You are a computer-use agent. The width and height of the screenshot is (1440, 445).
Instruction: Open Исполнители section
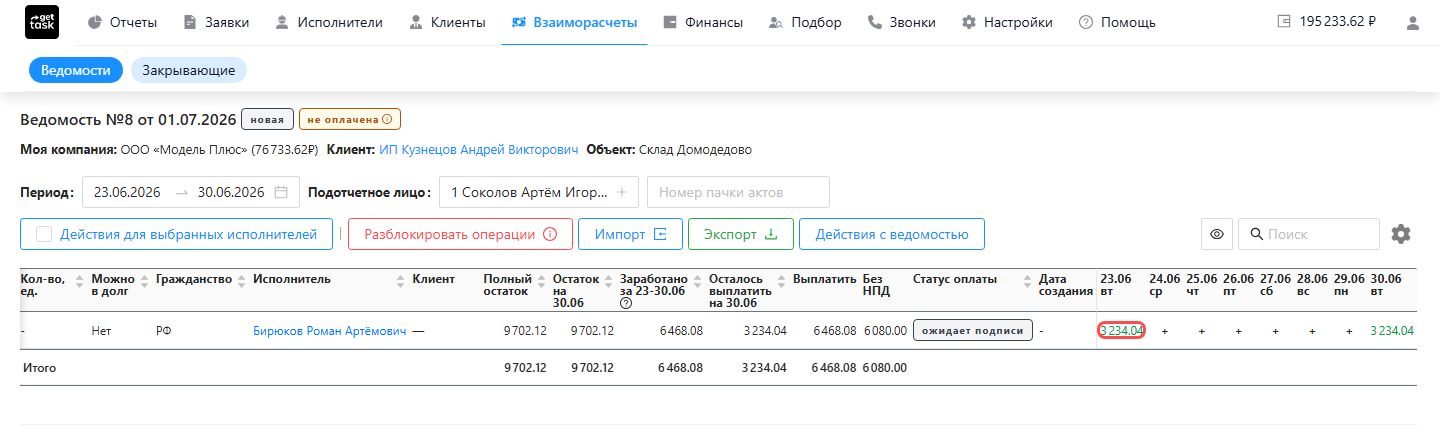pyautogui.click(x=328, y=22)
